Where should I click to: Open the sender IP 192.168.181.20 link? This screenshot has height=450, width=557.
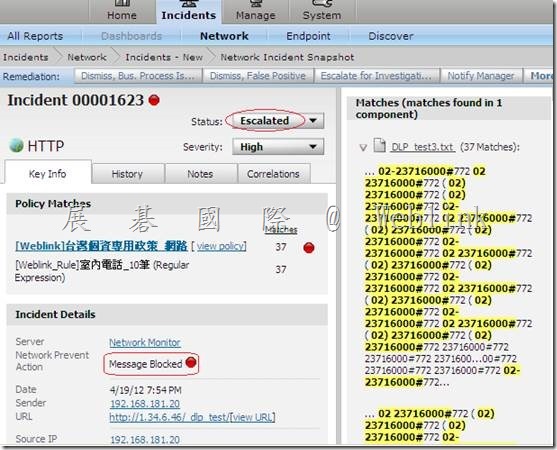[145, 403]
